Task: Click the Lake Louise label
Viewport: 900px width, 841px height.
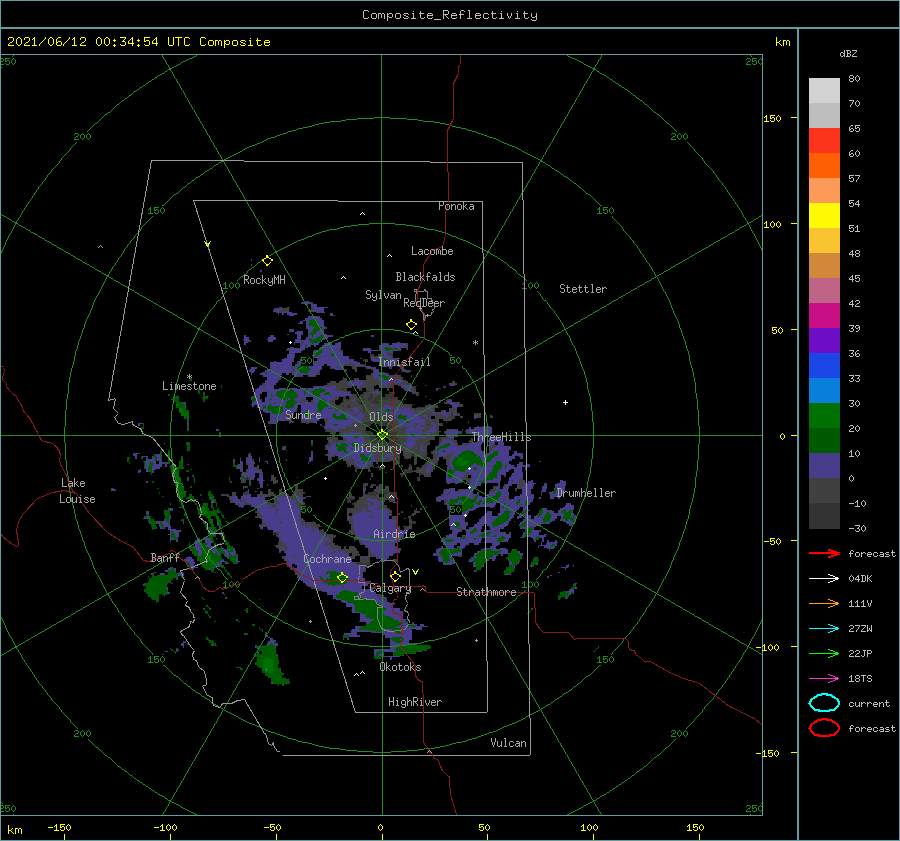Action: click(x=77, y=491)
